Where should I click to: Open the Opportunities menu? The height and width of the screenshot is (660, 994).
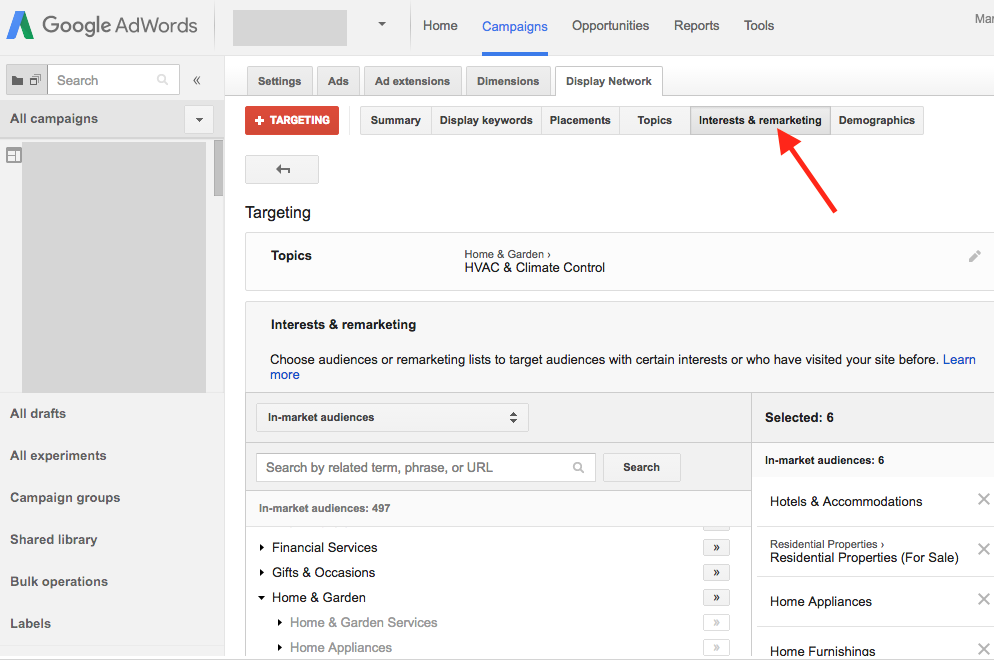[610, 26]
